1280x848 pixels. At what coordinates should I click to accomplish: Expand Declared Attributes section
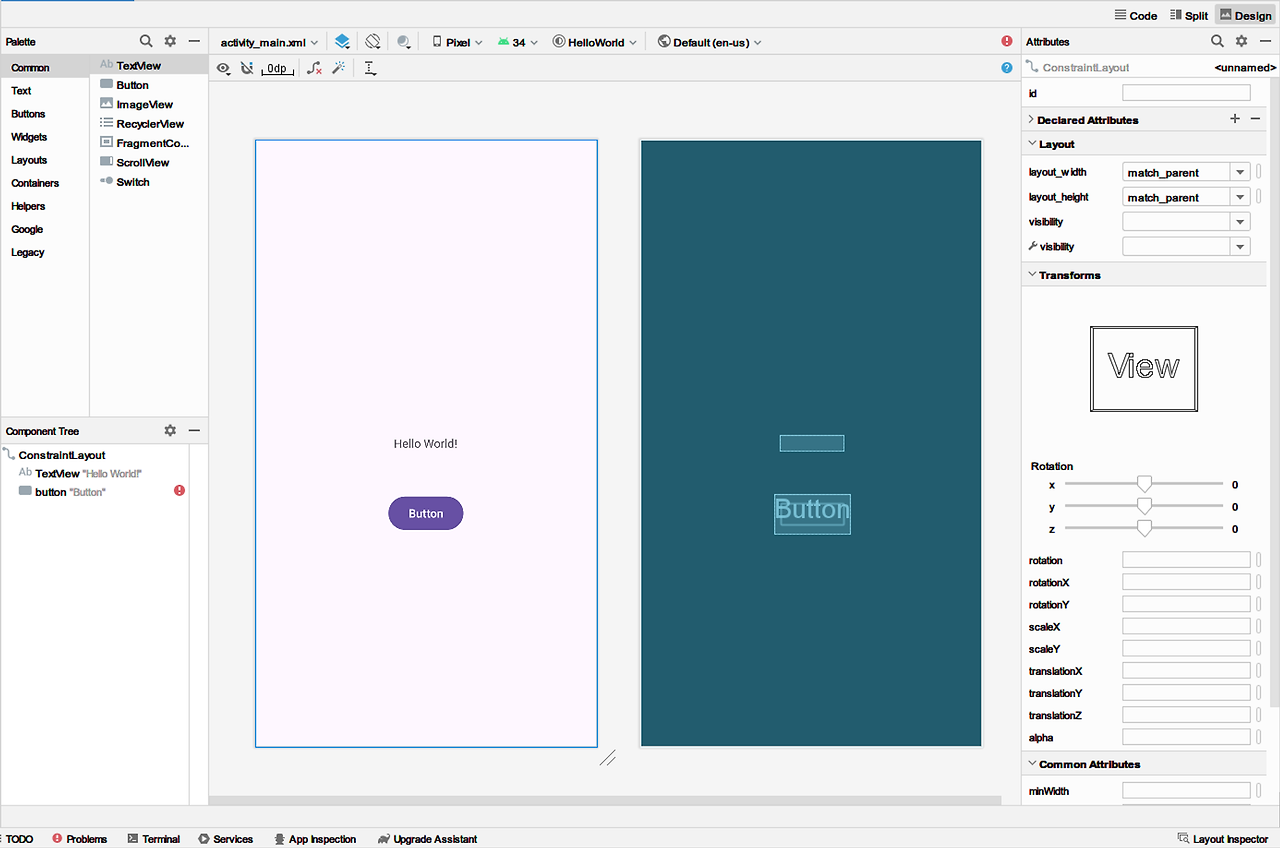[1031, 119]
